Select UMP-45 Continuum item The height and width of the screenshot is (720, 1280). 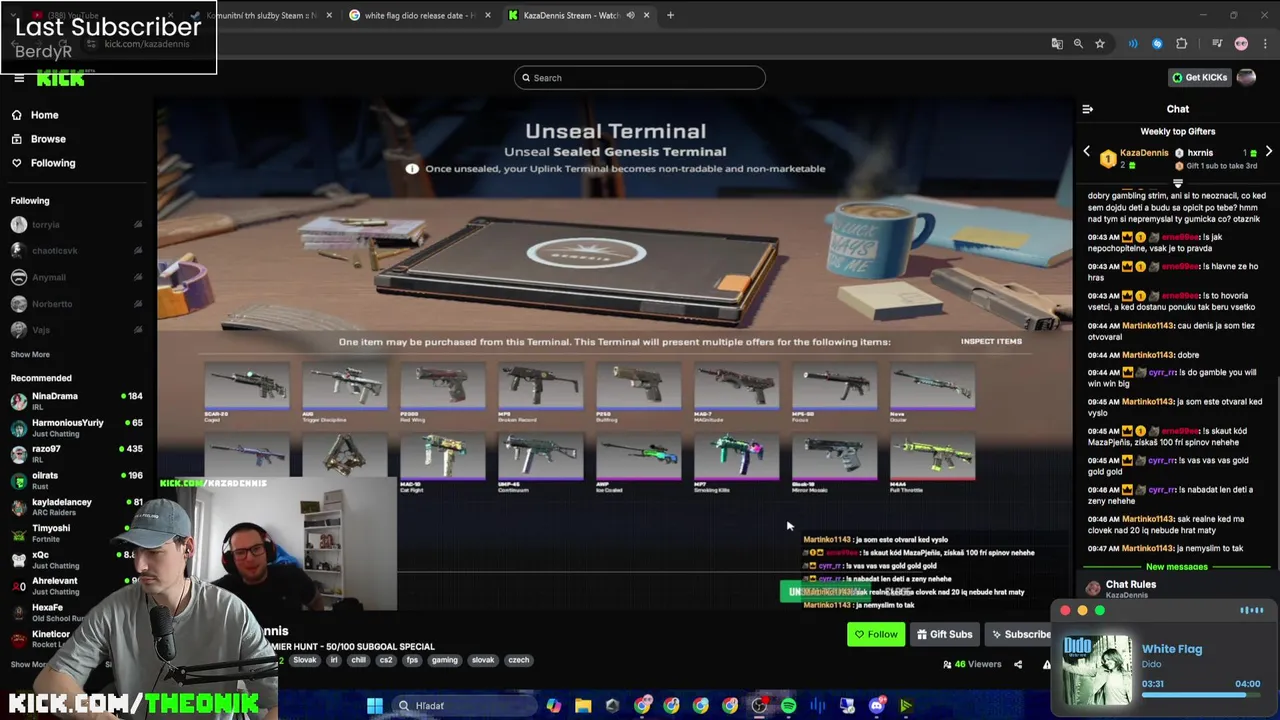[x=540, y=462]
